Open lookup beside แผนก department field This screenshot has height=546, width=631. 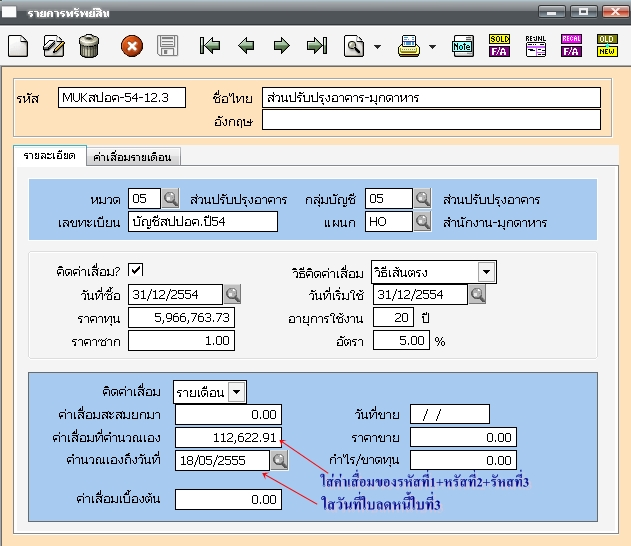pos(423,221)
